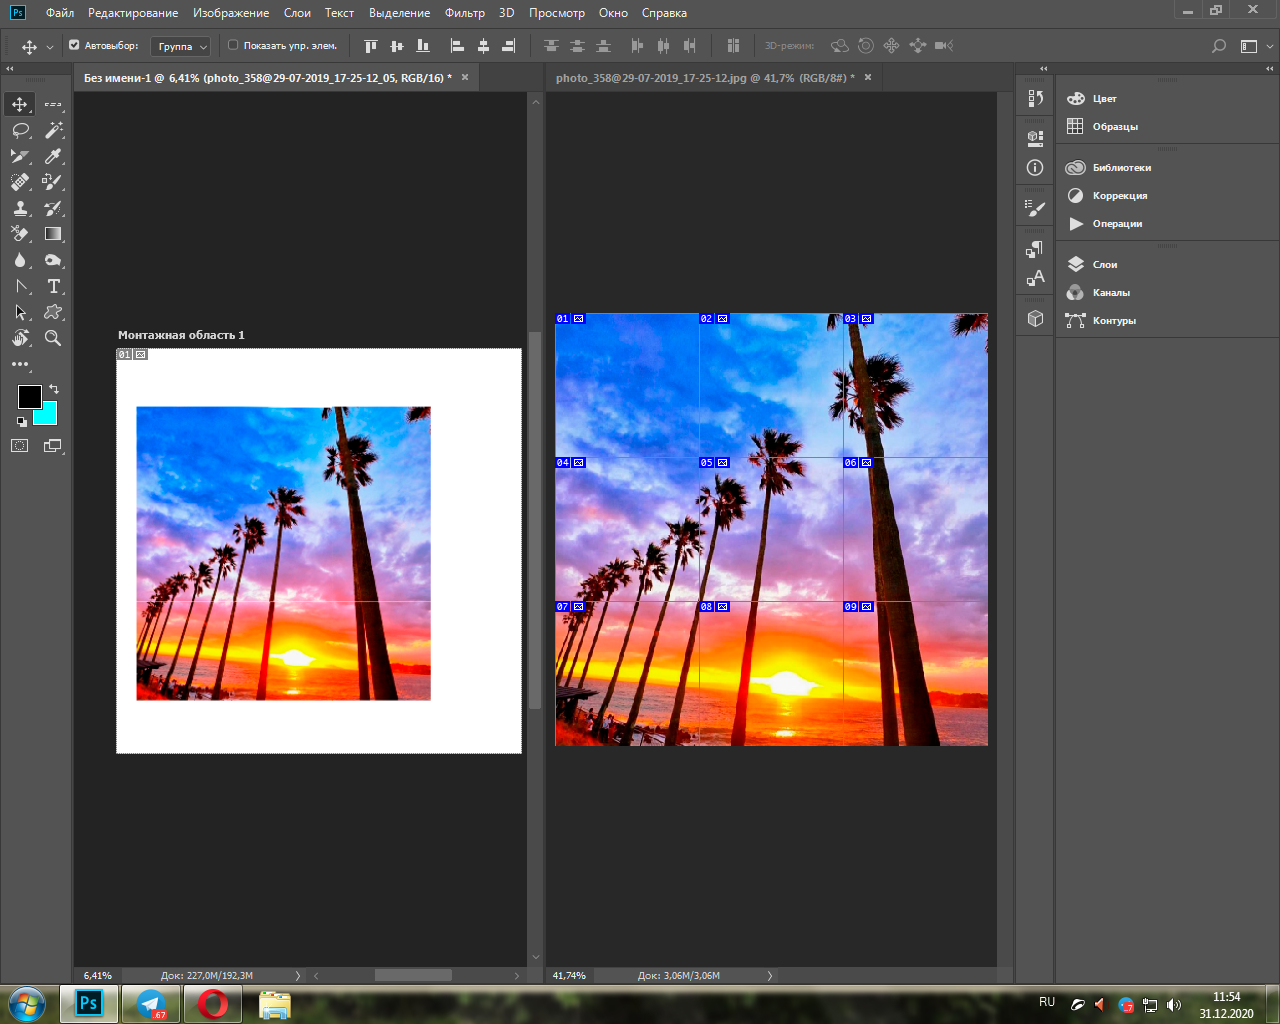Open the 3D panel cube icon
The image size is (1280, 1024).
(1035, 319)
